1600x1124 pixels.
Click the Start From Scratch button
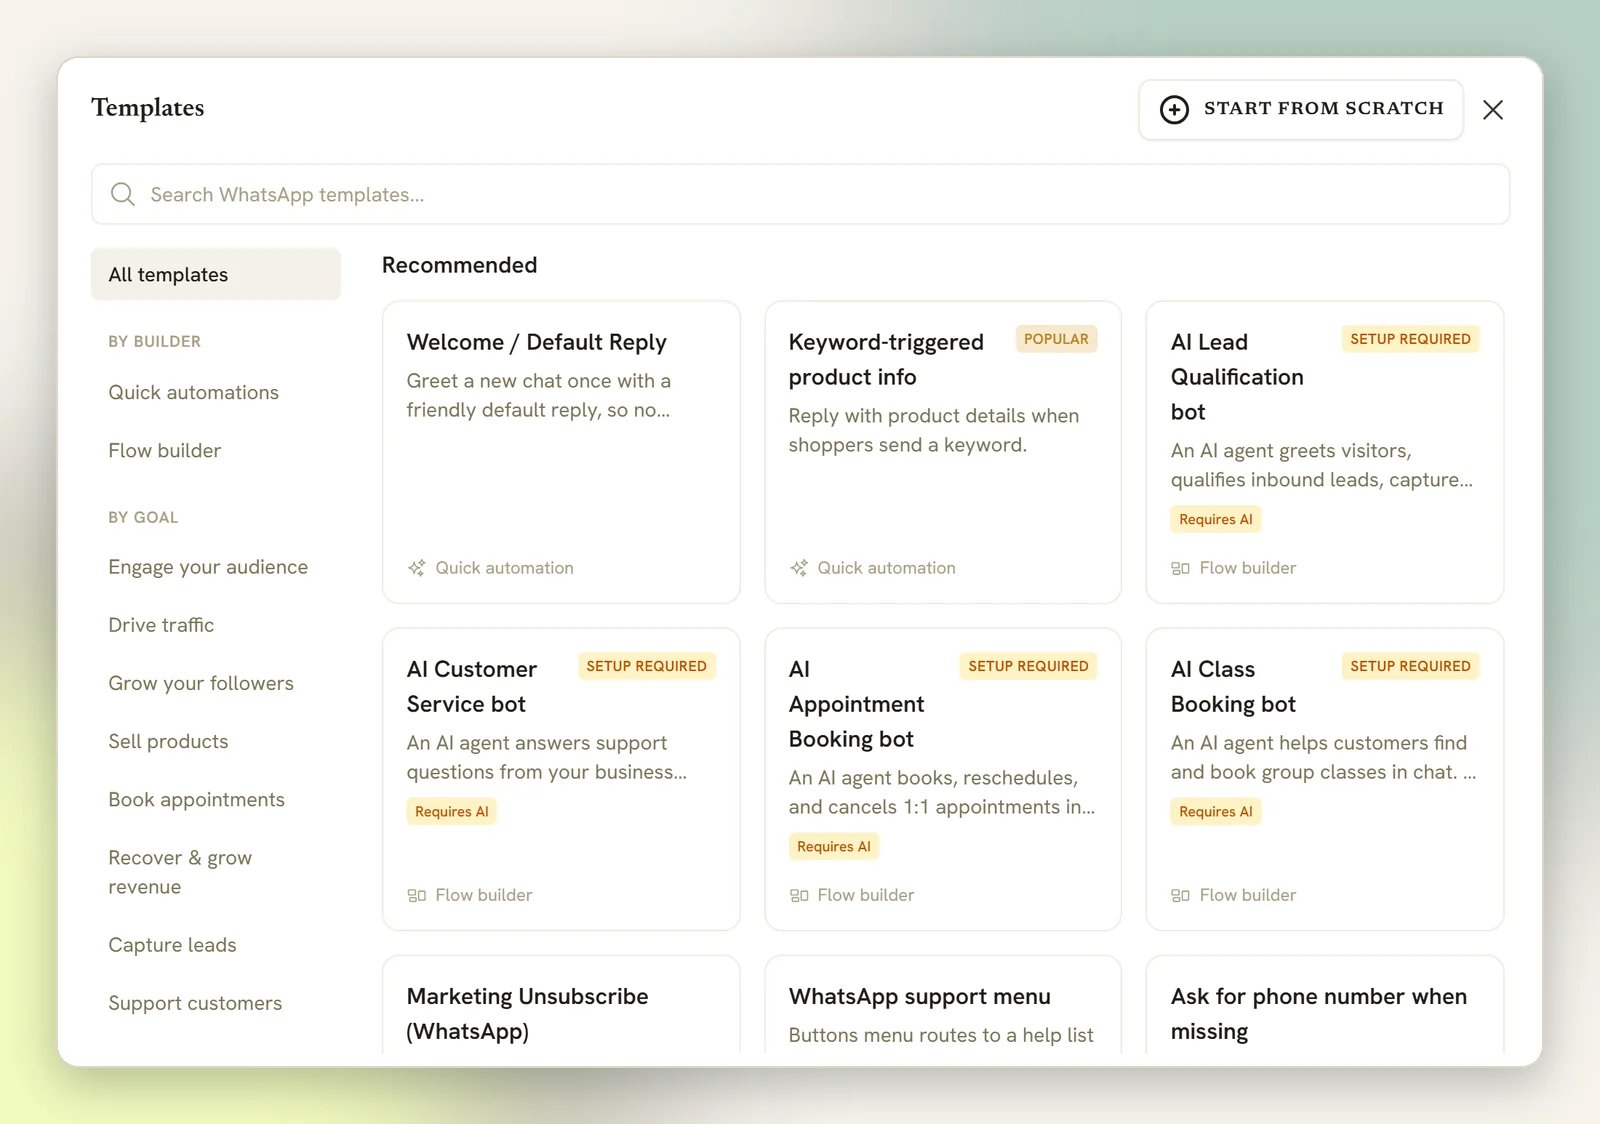pyautogui.click(x=1301, y=109)
